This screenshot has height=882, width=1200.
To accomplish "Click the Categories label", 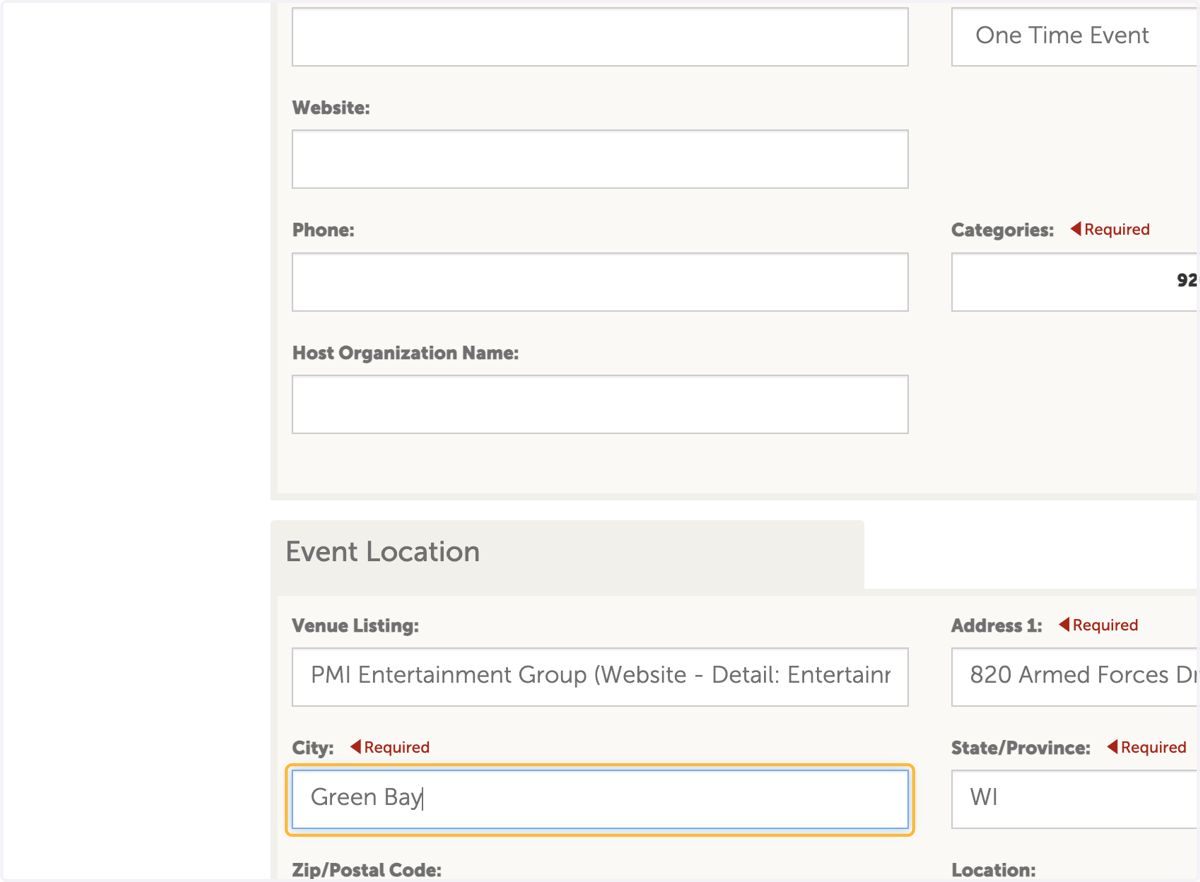I will pos(1002,230).
